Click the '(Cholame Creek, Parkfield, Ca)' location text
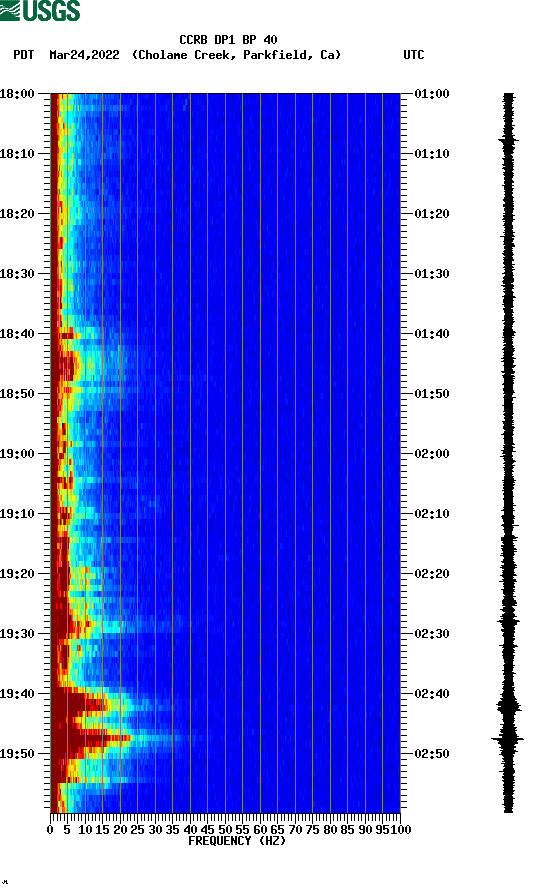 (x=236, y=55)
